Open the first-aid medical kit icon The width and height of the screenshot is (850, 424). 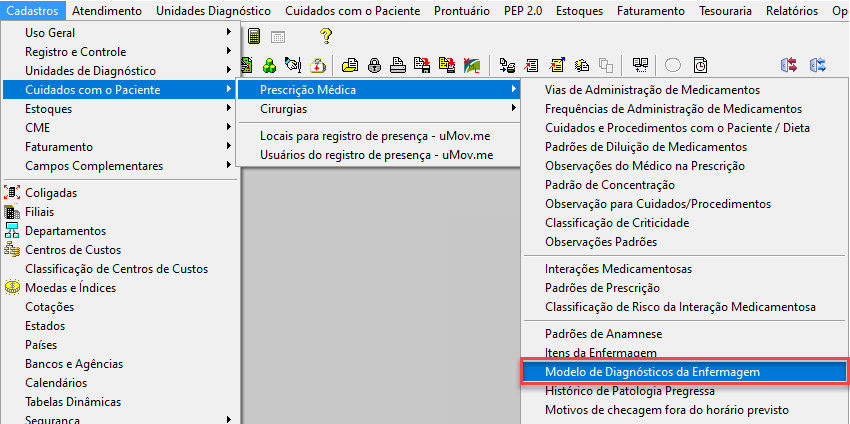pos(317,66)
